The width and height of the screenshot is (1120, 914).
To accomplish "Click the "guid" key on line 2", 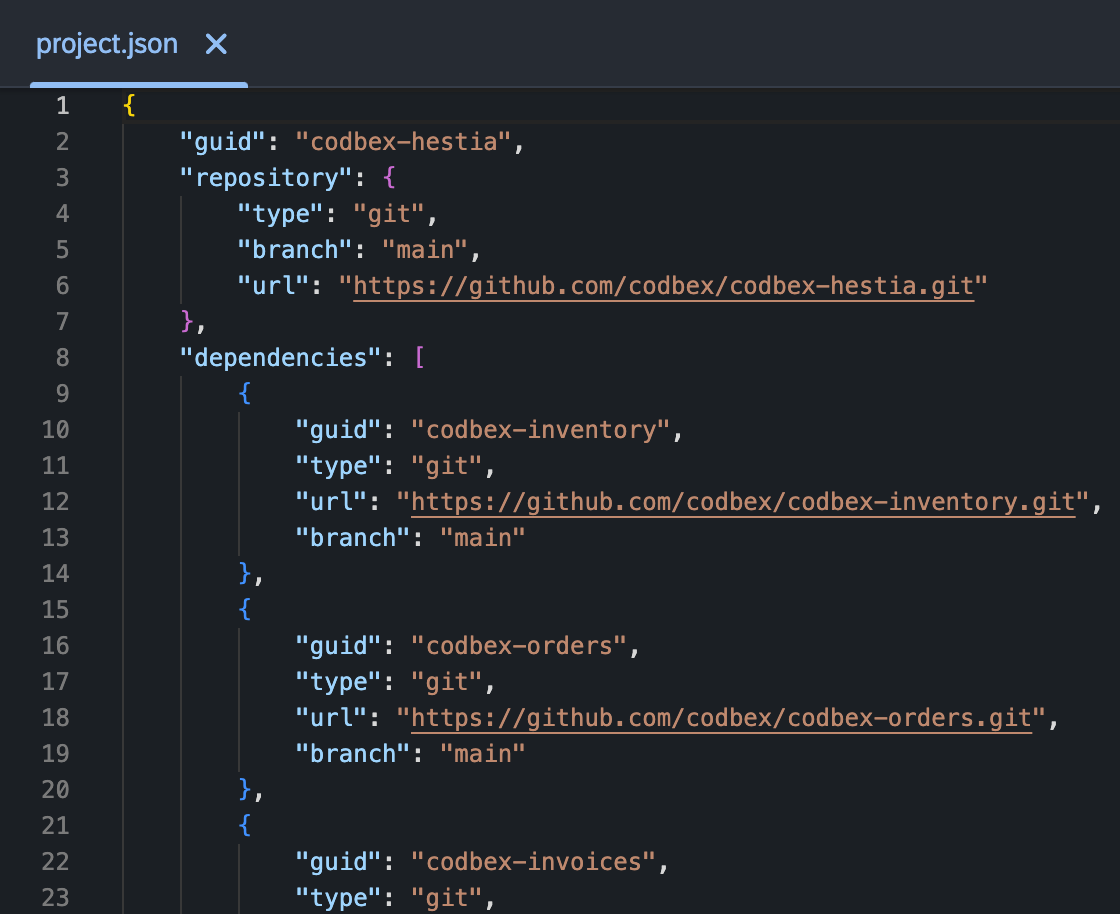I will coord(223,141).
